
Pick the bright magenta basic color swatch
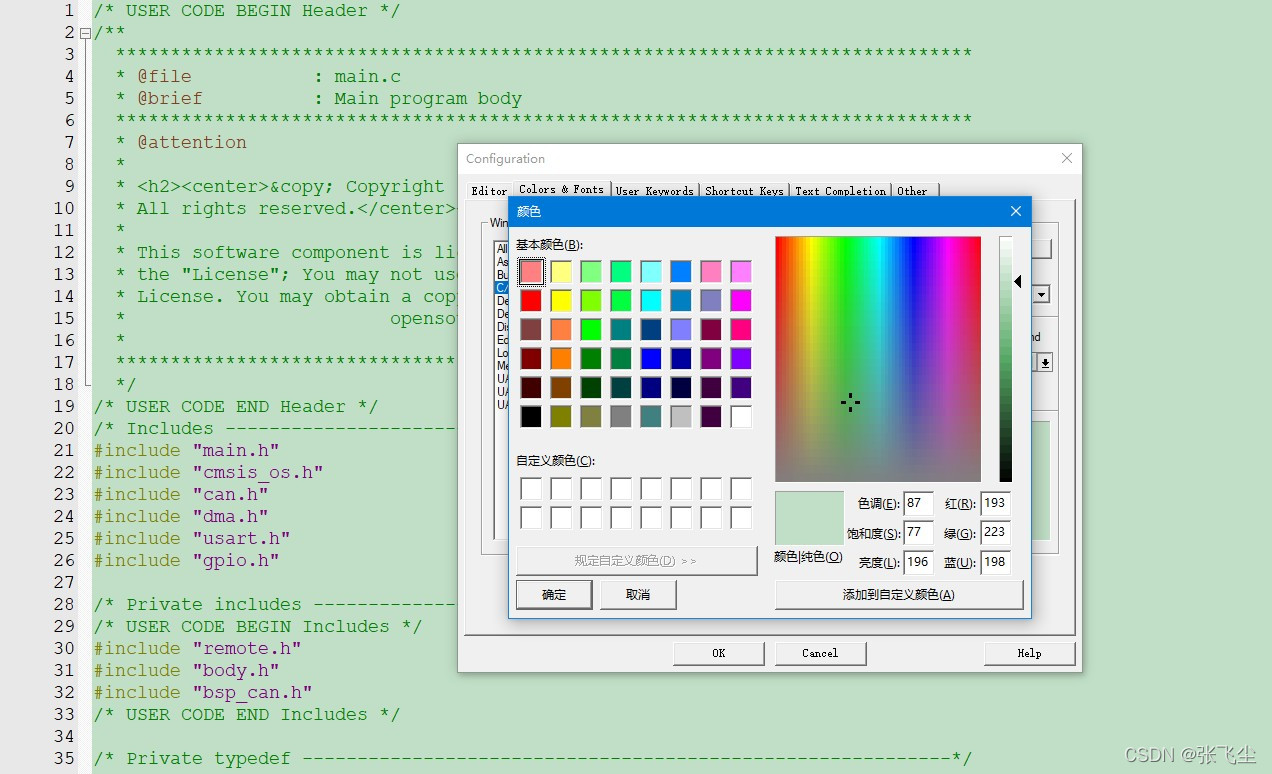(741, 300)
